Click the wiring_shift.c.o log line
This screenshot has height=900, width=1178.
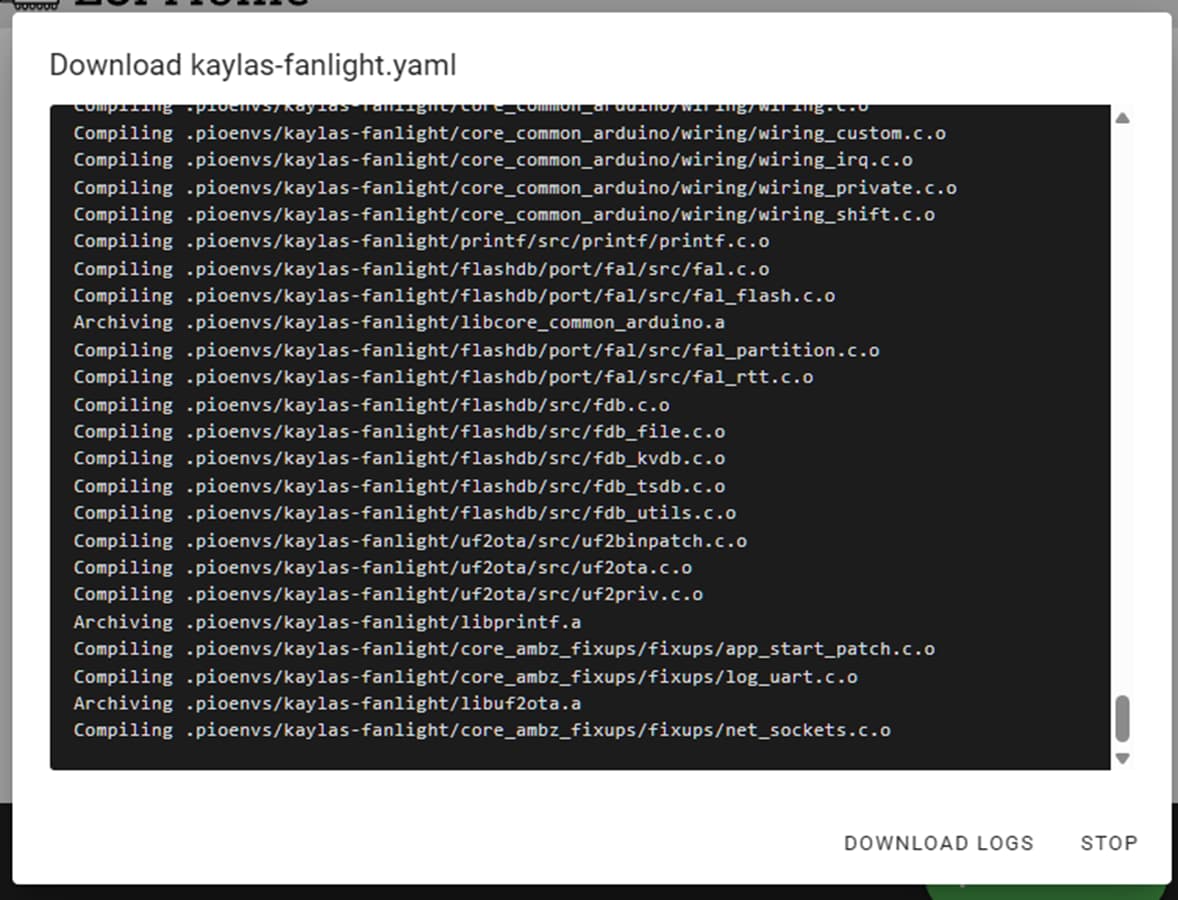point(504,214)
